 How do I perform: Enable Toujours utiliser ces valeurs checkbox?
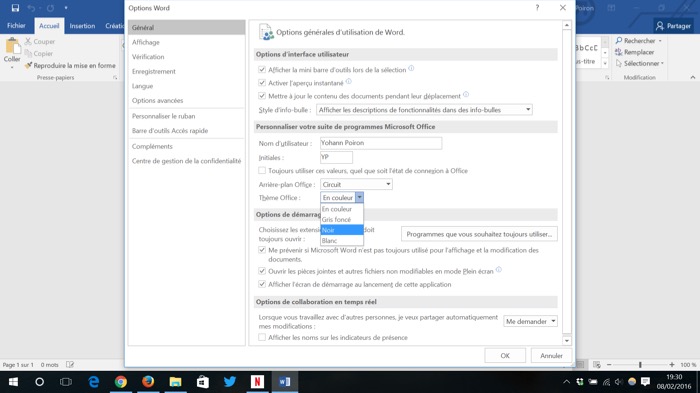pyautogui.click(x=262, y=171)
